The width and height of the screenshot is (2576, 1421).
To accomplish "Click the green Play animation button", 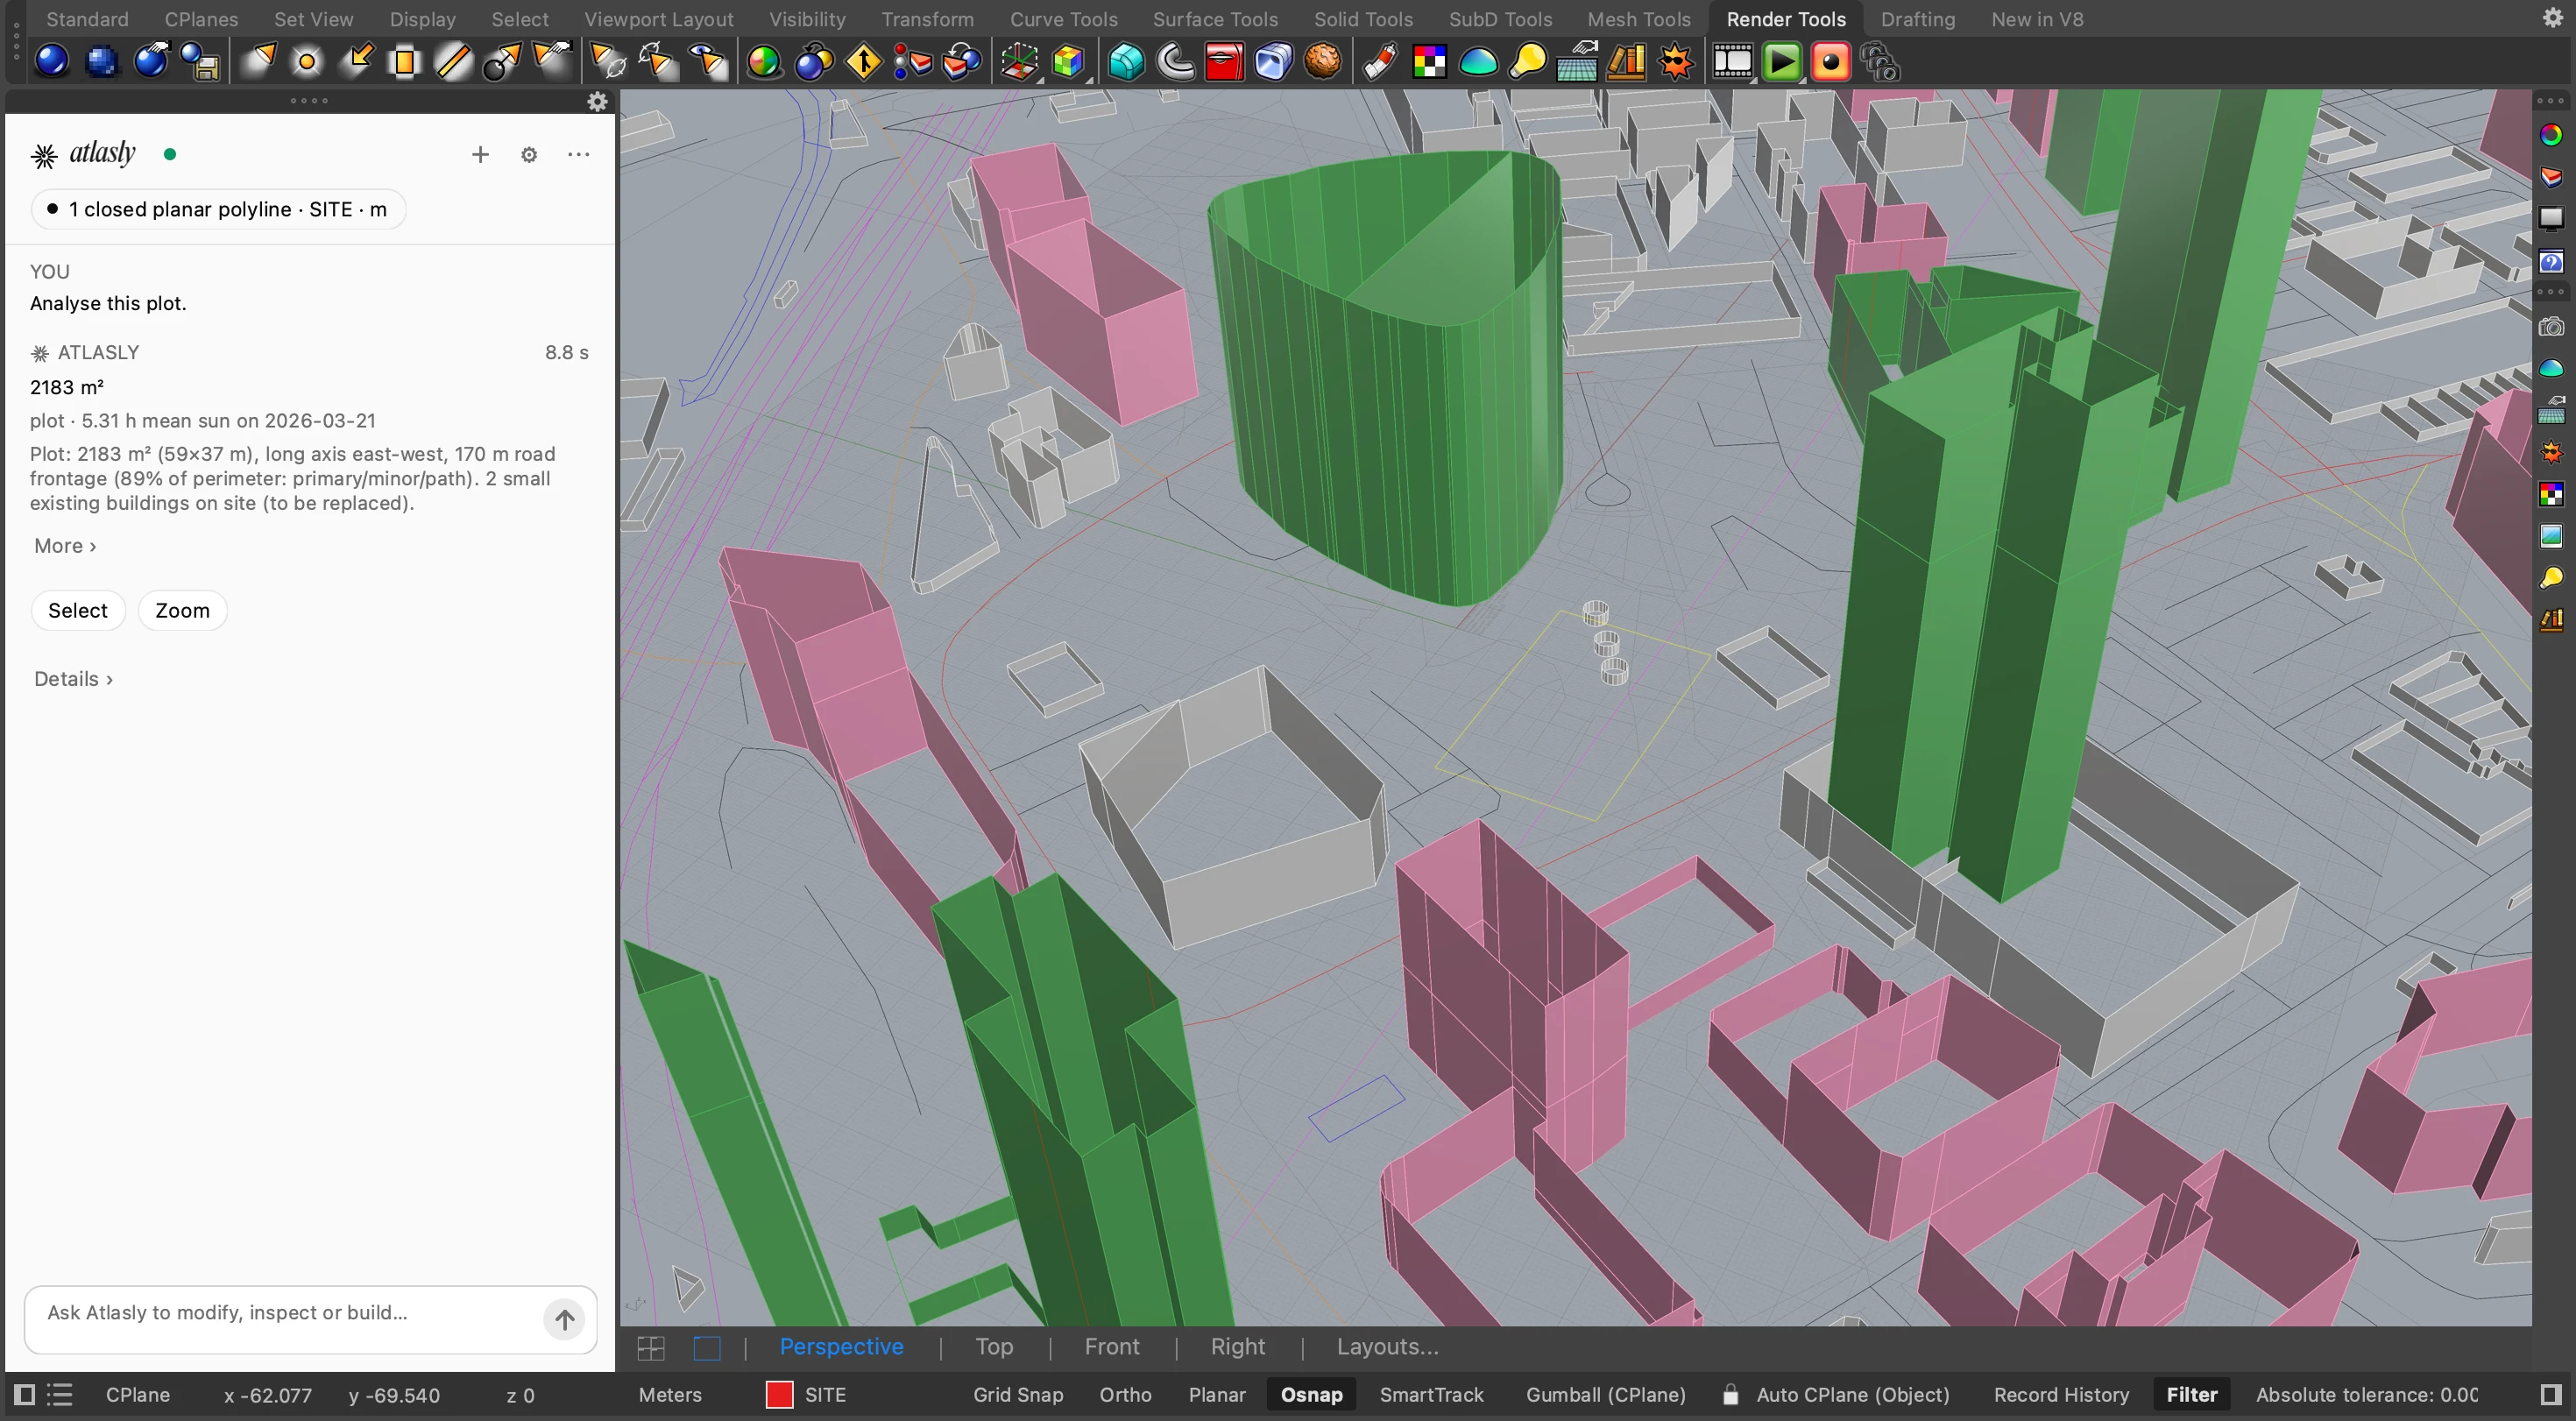I will point(1782,62).
